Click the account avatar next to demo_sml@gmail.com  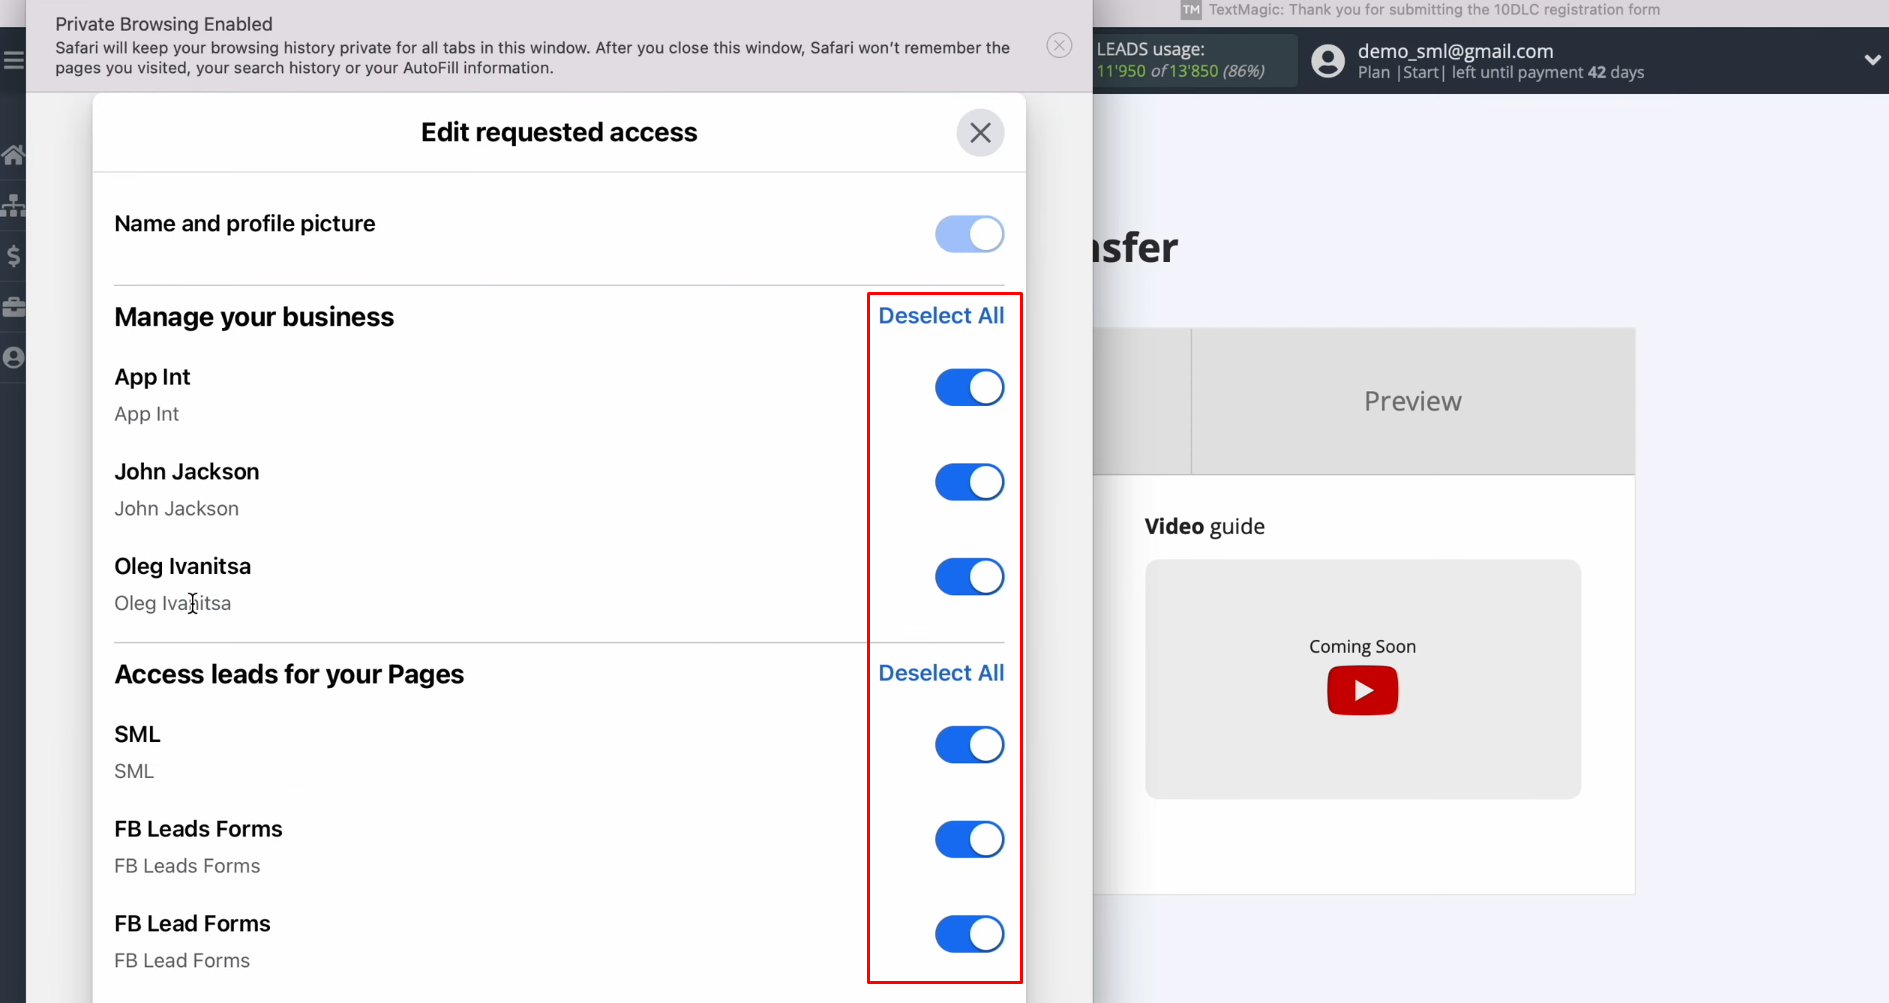[x=1328, y=61]
